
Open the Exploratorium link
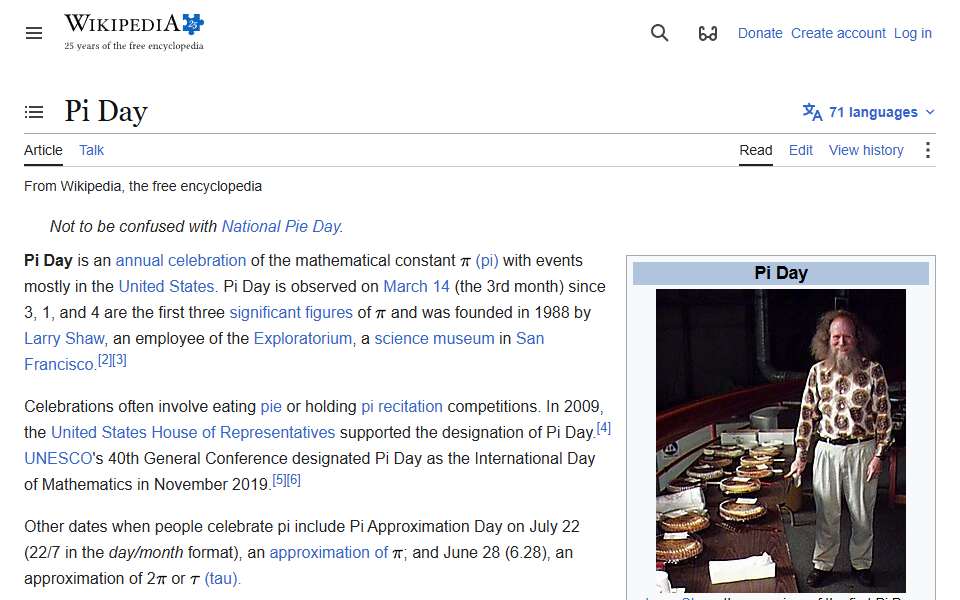point(302,339)
